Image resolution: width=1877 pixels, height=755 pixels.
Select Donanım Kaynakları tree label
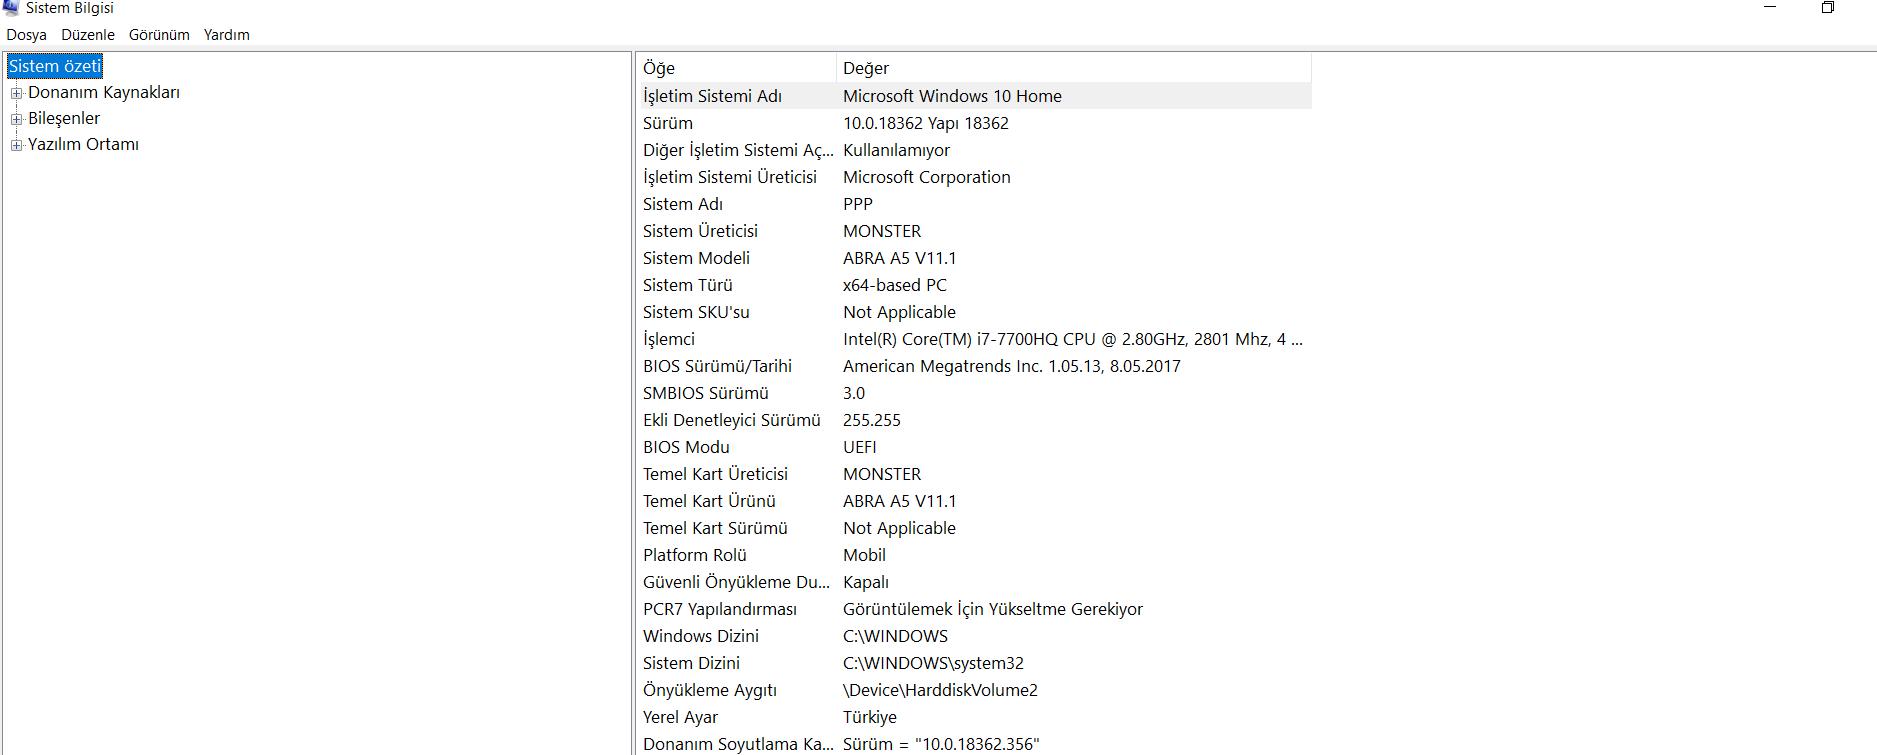click(x=104, y=92)
